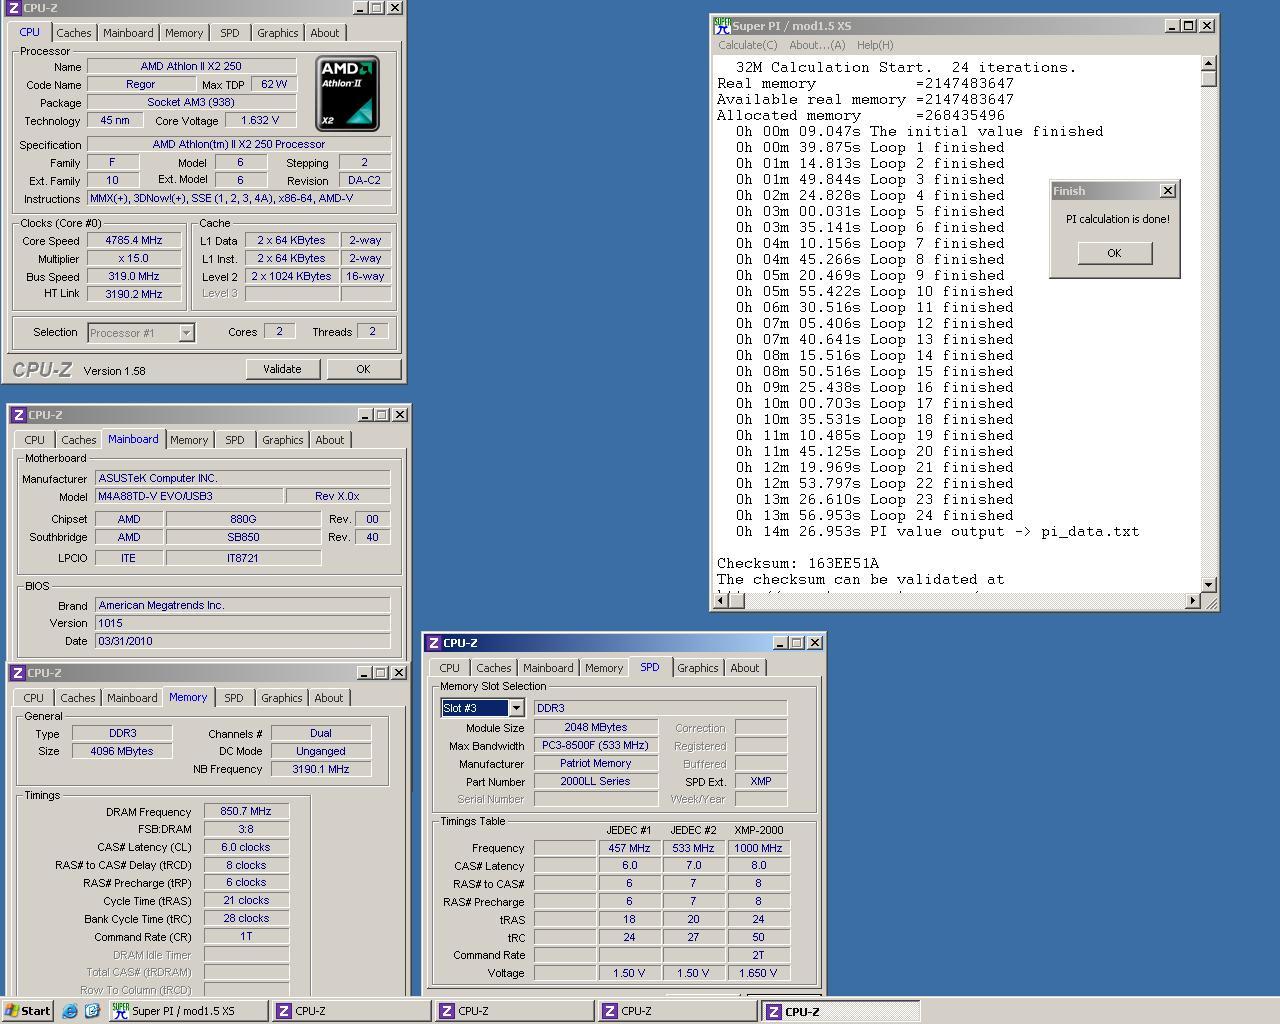Select Memory tab in Mainboard CPU-Z window
Image resolution: width=1280 pixels, height=1024 pixels.
click(189, 440)
